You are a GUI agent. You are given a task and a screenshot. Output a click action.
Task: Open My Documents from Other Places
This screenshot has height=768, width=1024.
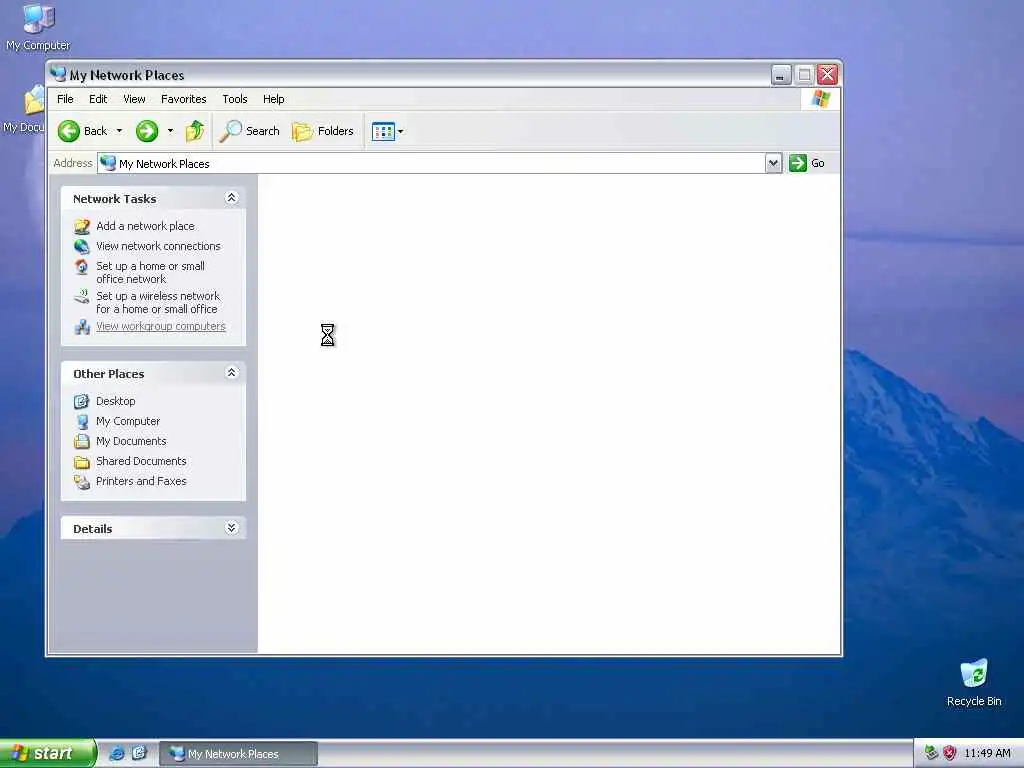tap(131, 441)
